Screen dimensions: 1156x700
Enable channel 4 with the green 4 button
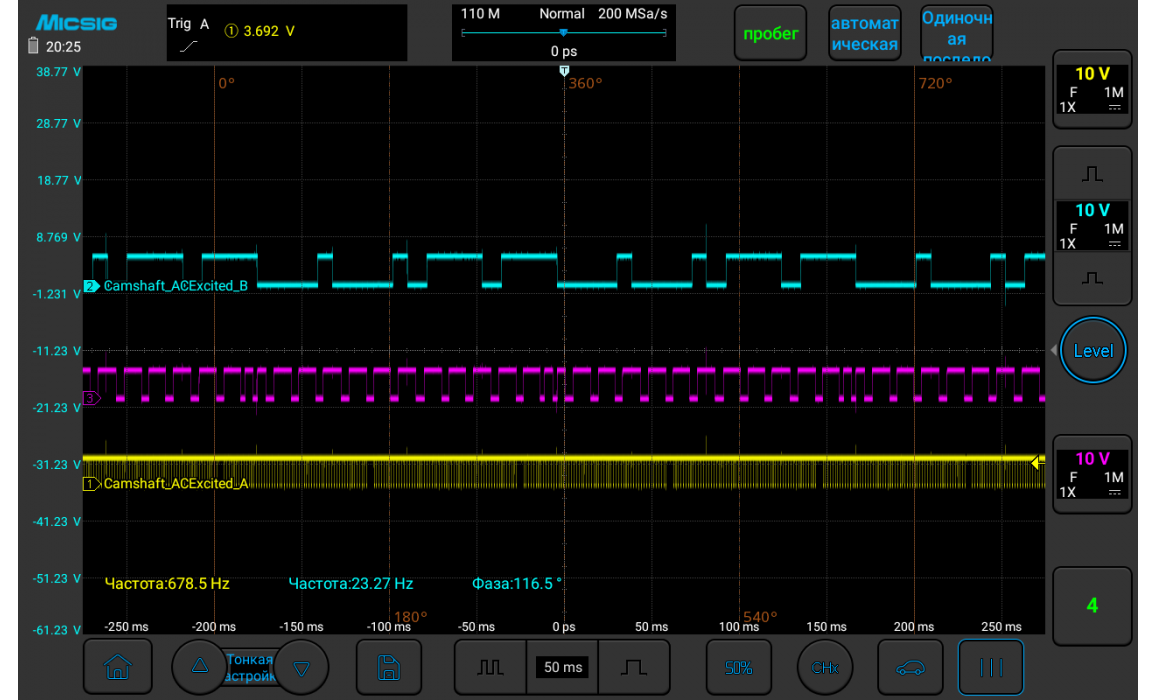tap(1092, 605)
